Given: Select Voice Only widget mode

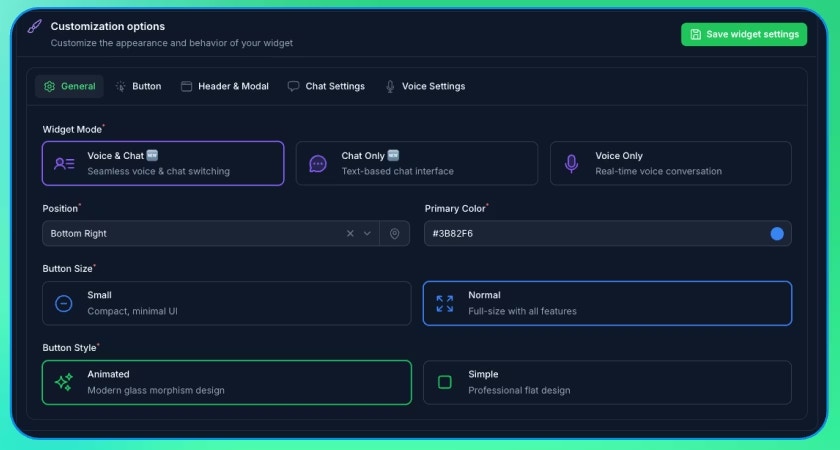Looking at the screenshot, I should pyautogui.click(x=671, y=163).
